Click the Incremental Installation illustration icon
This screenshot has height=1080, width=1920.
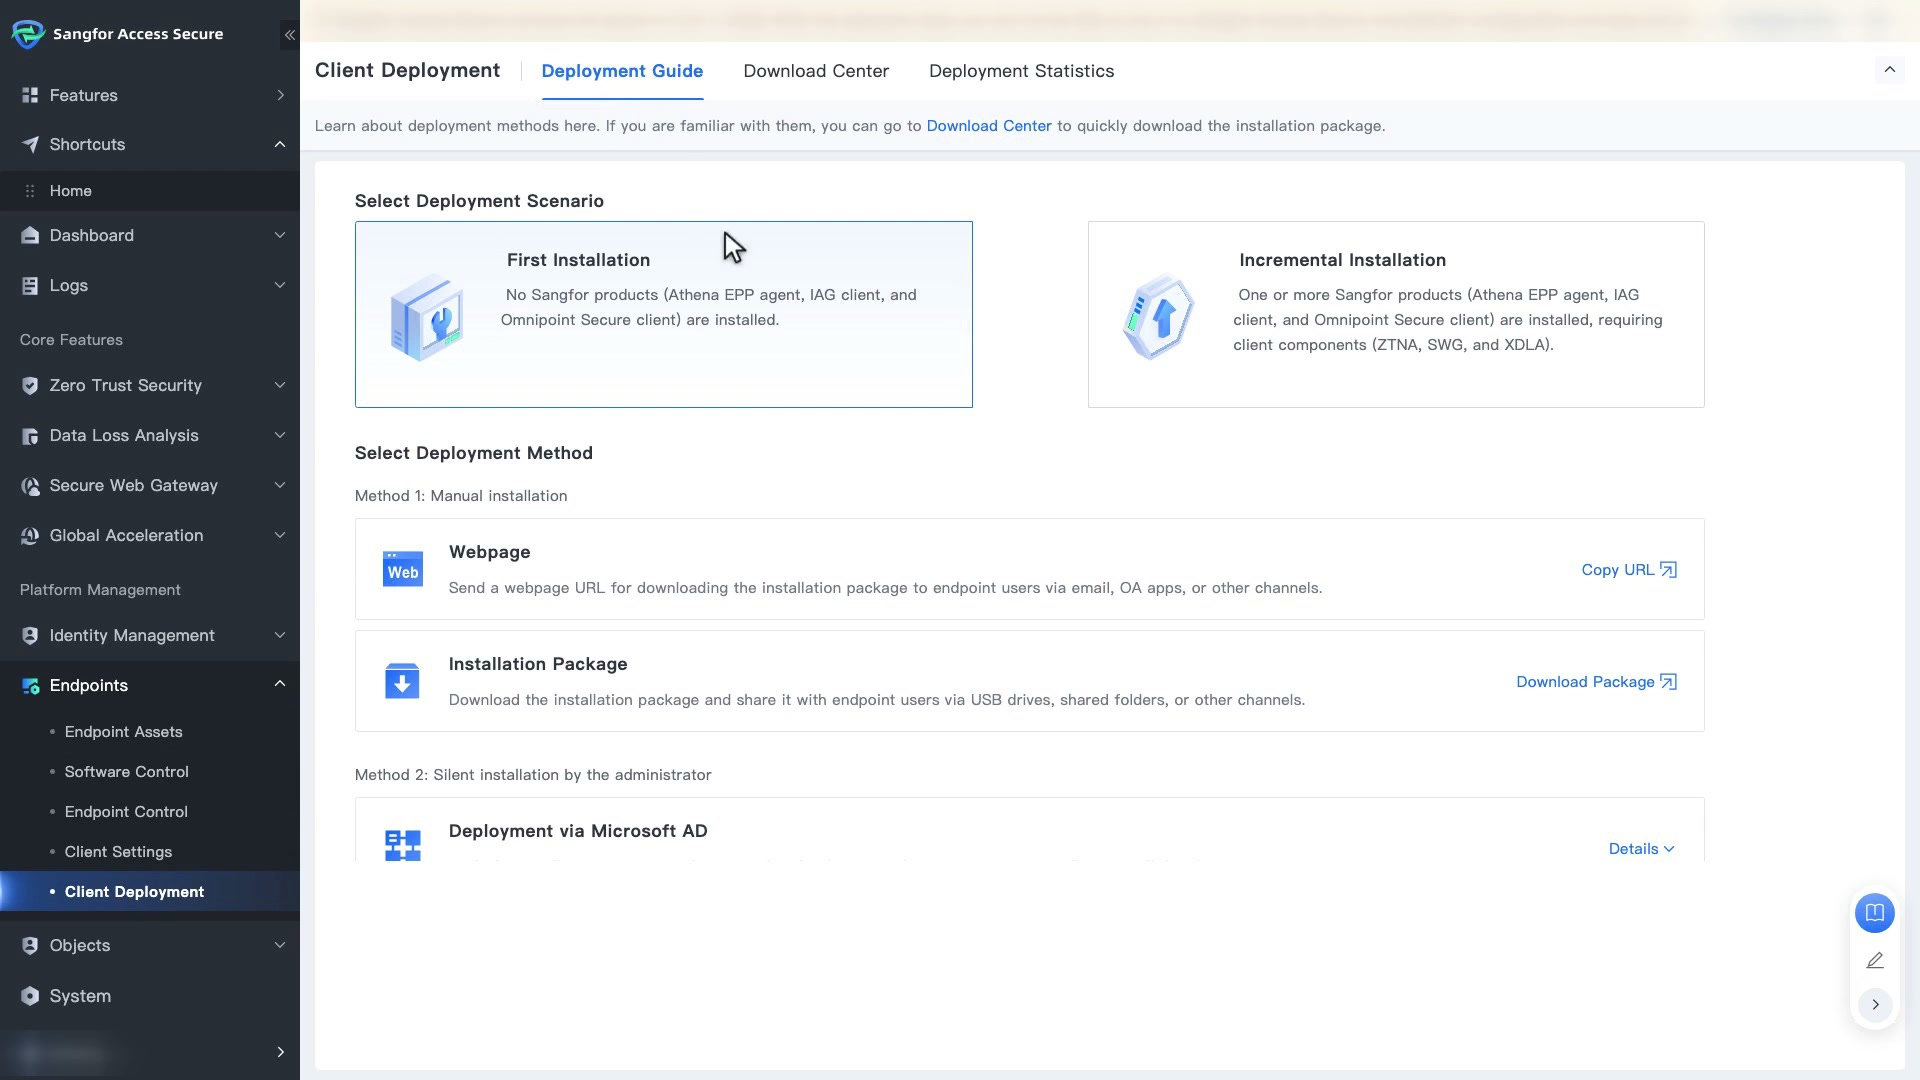tap(1159, 317)
